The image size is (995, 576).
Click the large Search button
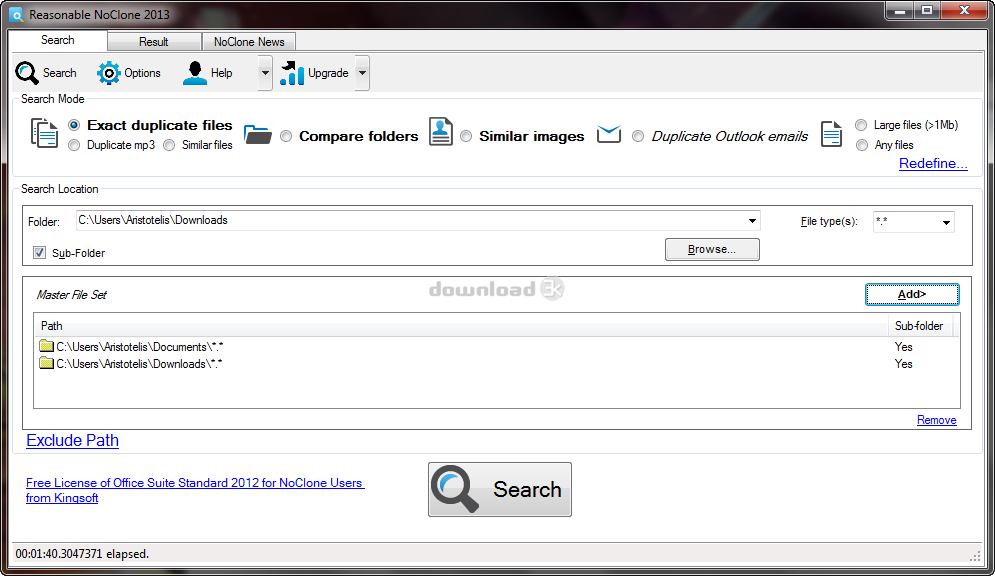(x=499, y=489)
